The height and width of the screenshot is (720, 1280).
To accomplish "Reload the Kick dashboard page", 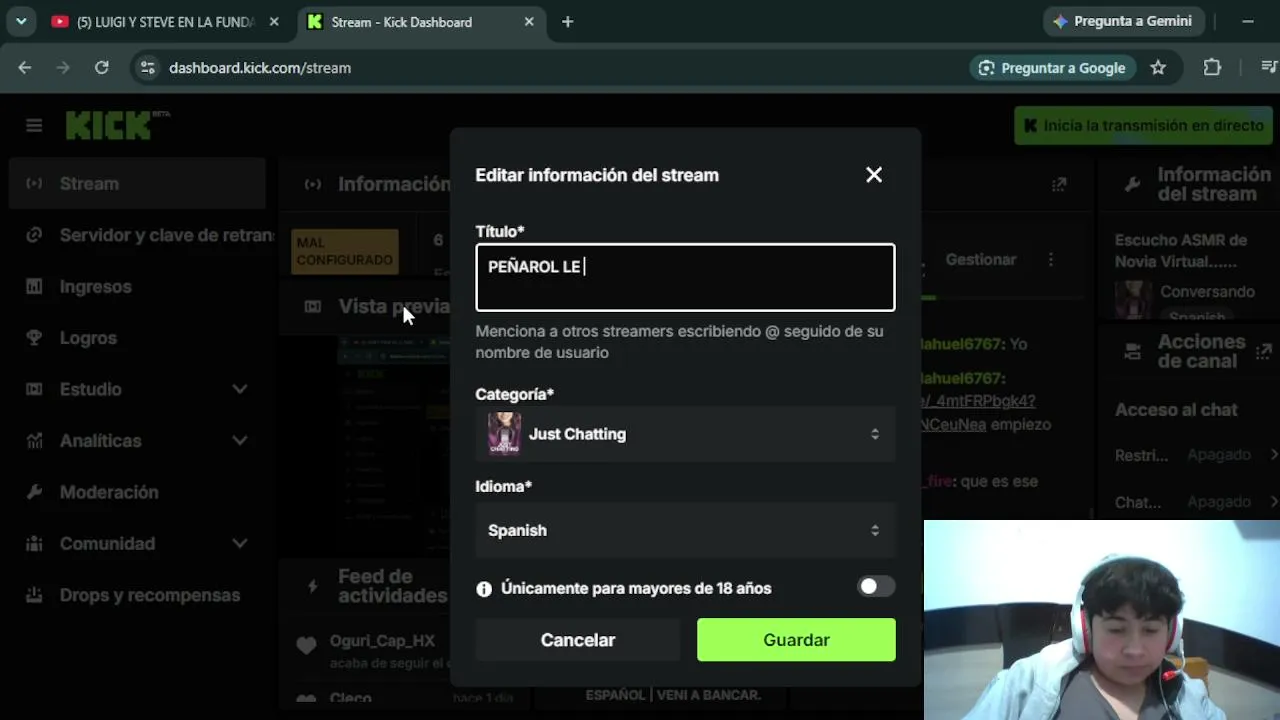I will pyautogui.click(x=101, y=68).
